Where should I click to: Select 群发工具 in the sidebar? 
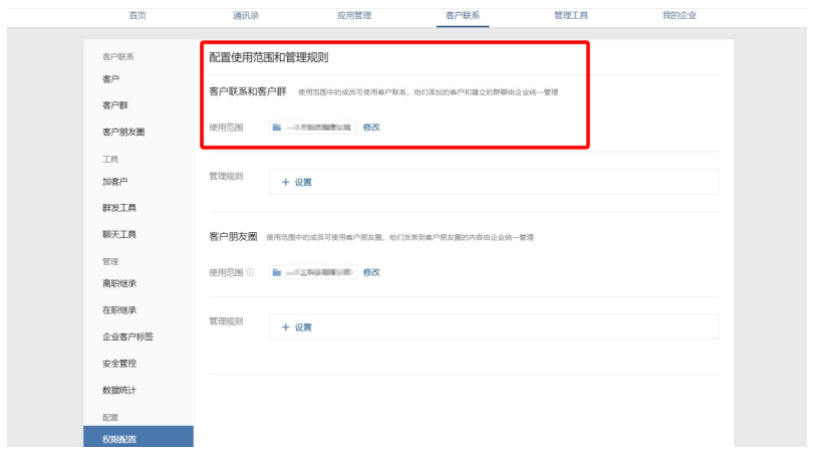119,208
